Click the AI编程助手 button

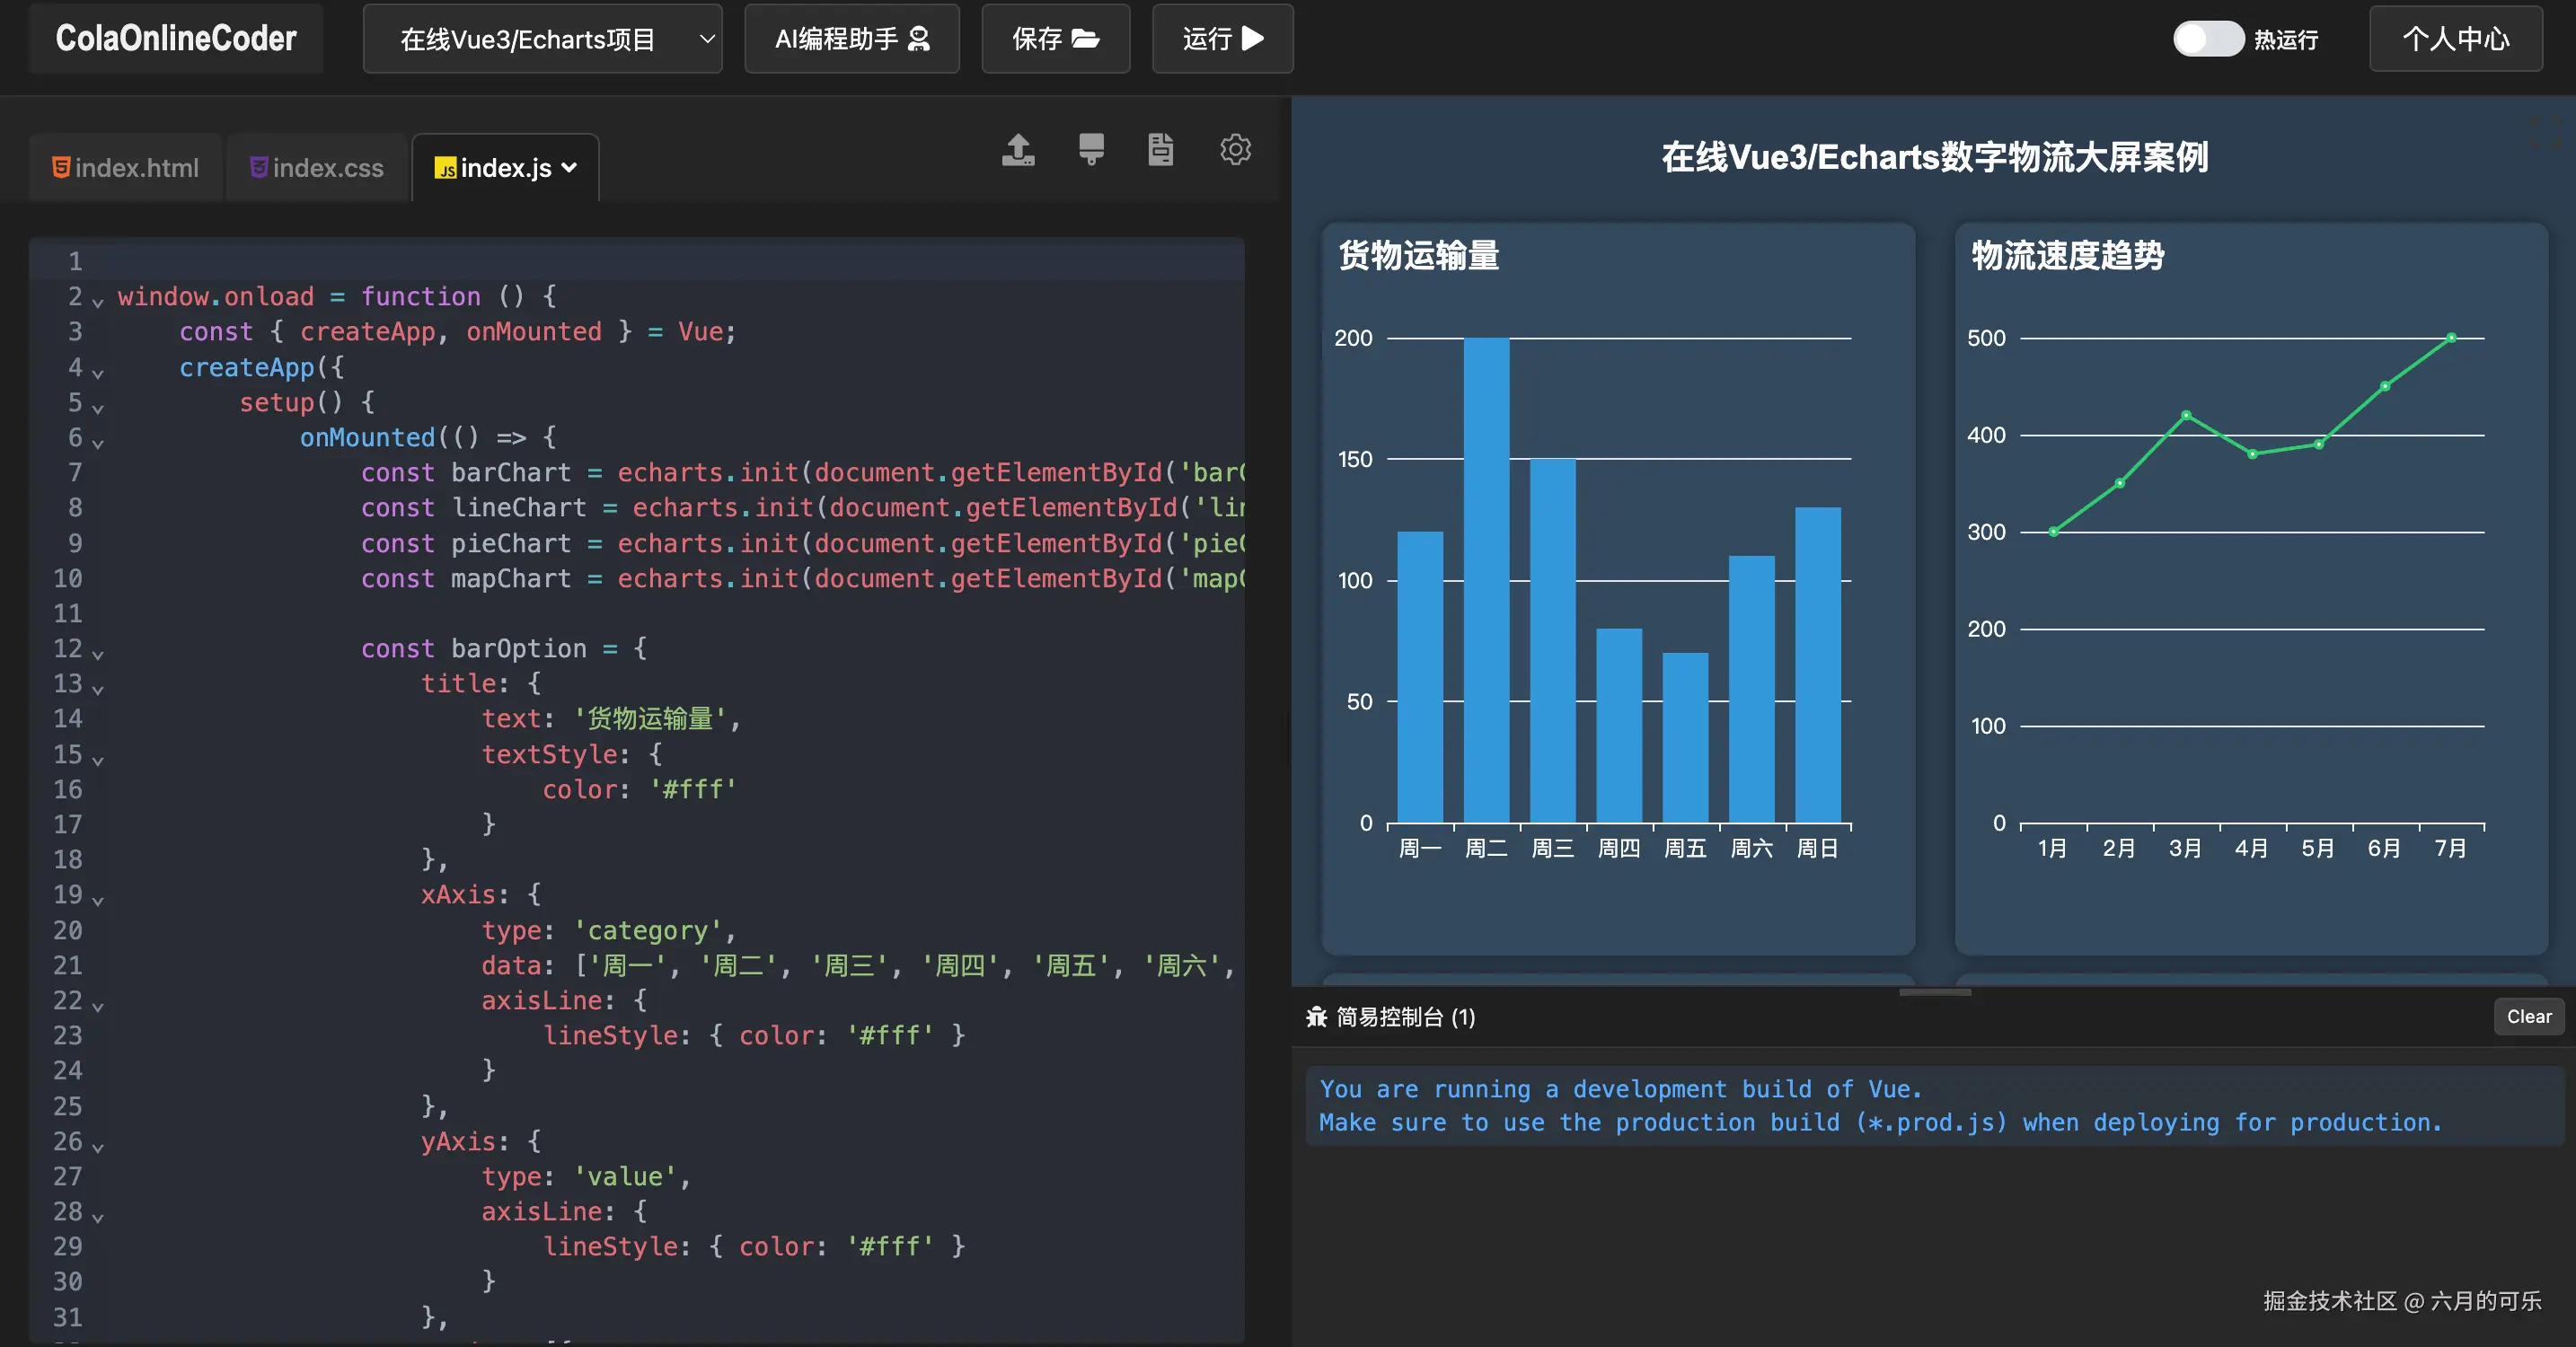pos(852,39)
